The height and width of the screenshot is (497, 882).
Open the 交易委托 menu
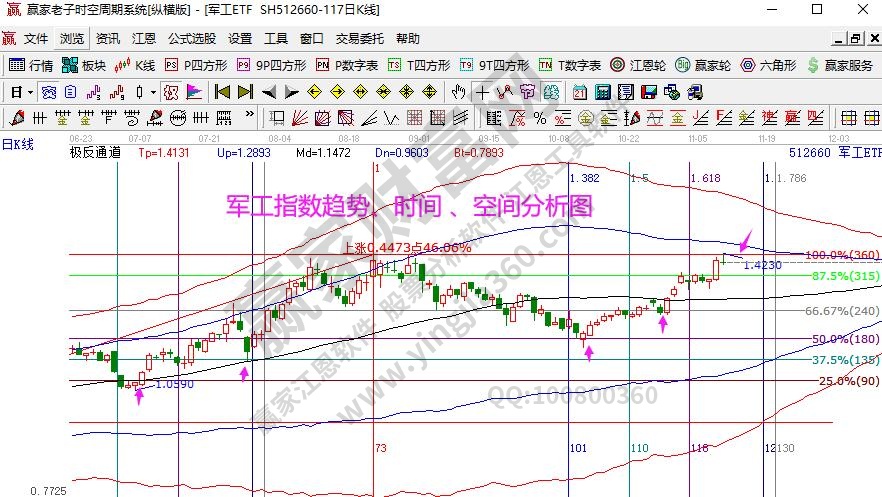click(x=359, y=39)
